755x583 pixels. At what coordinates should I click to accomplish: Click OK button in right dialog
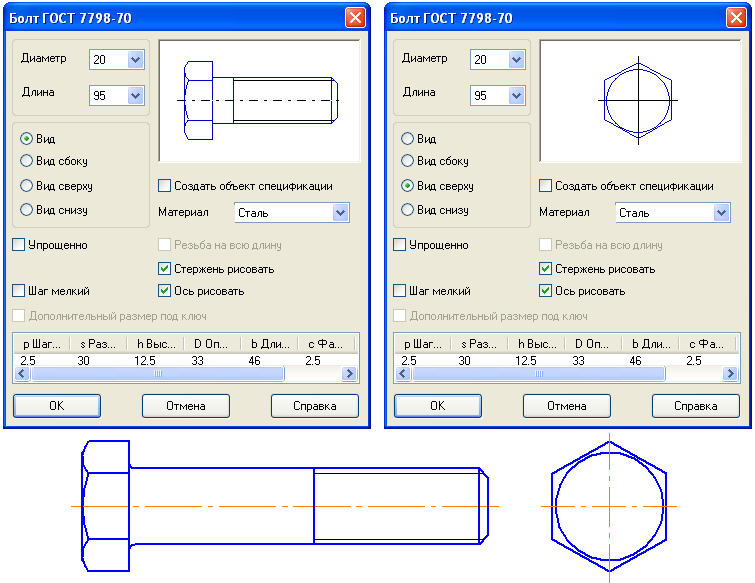tap(438, 406)
